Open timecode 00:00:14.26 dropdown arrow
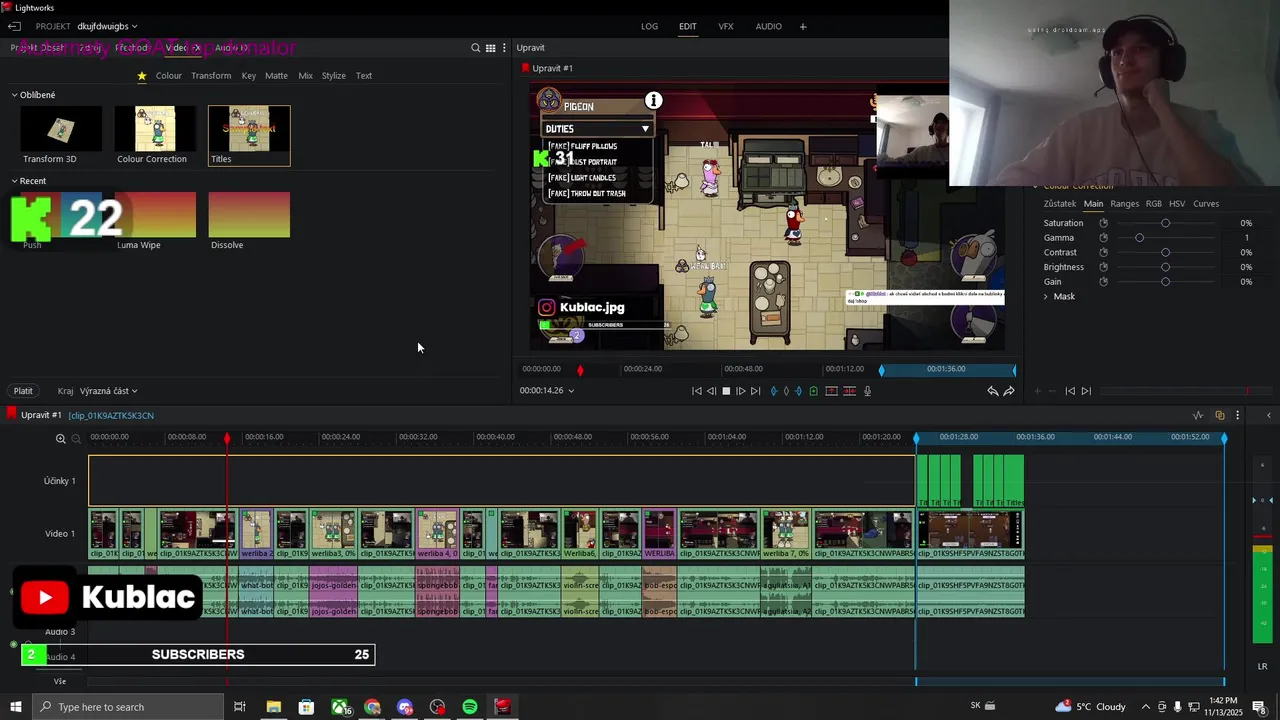This screenshot has width=1280, height=720. [571, 391]
